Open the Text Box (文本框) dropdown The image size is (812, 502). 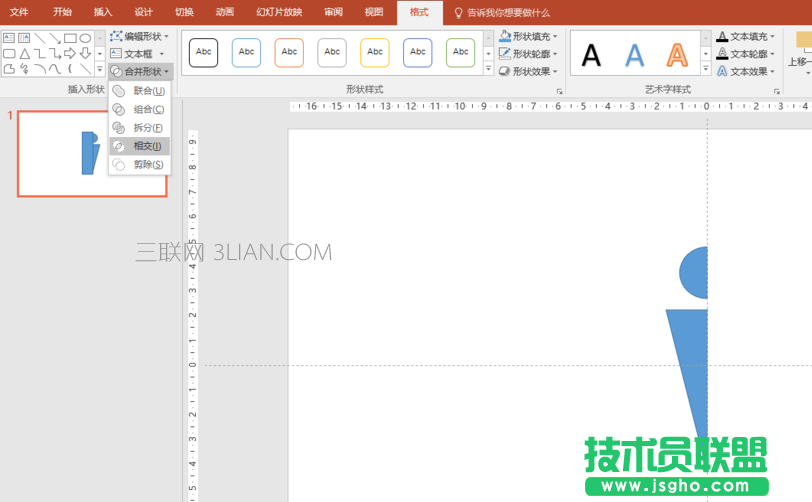pos(138,54)
